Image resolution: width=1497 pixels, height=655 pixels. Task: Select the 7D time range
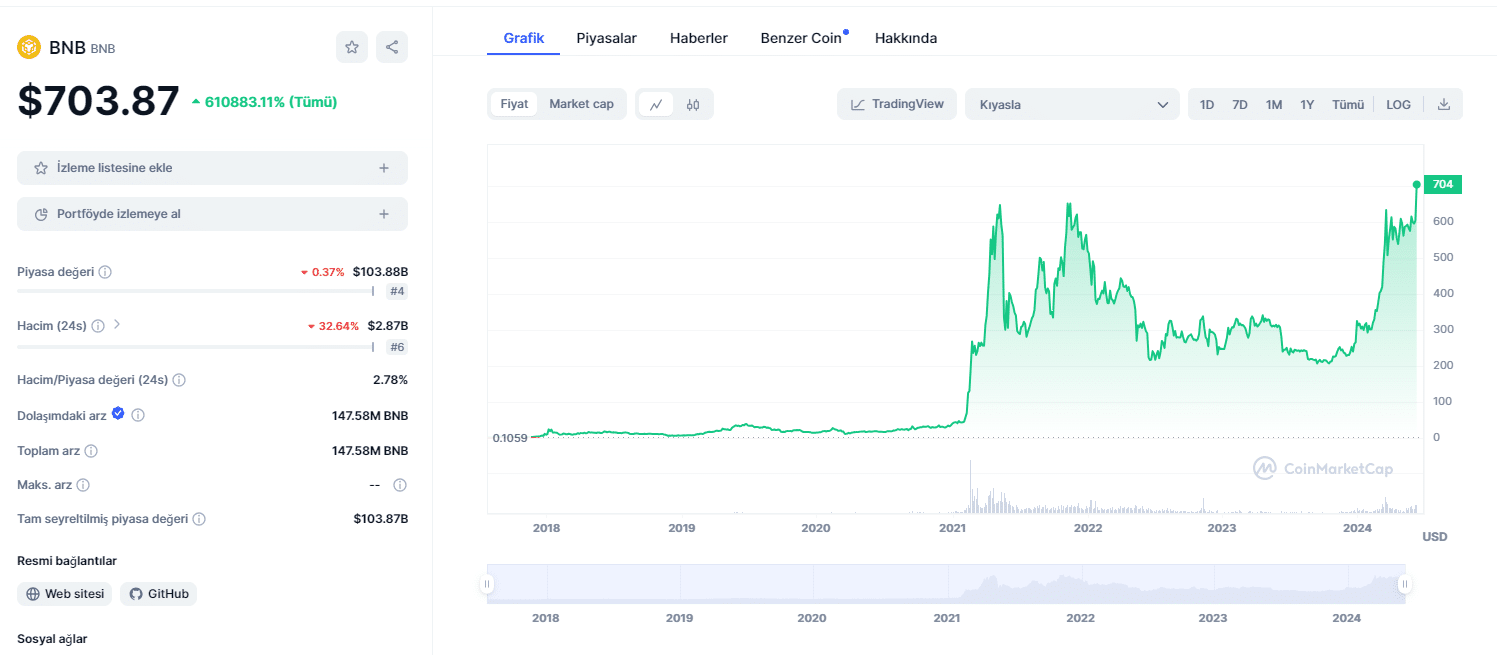pyautogui.click(x=1240, y=104)
